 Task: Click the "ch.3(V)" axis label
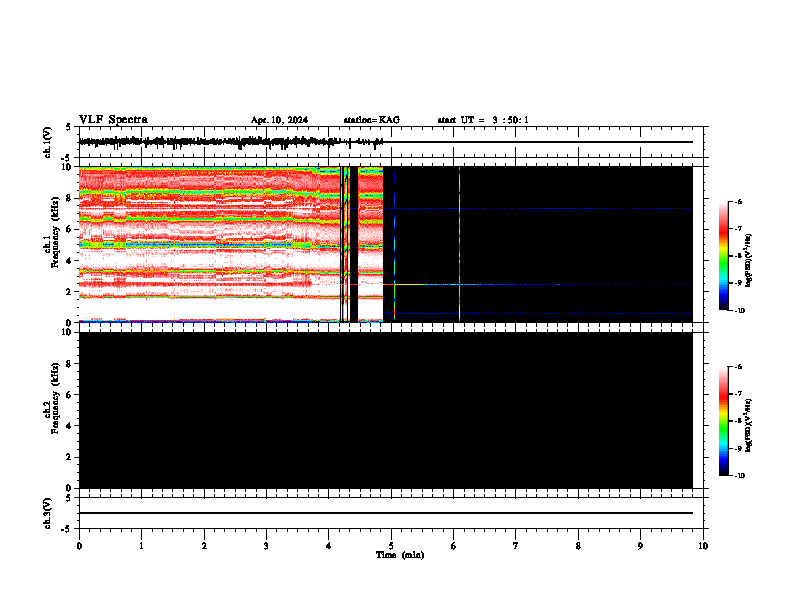coord(48,513)
